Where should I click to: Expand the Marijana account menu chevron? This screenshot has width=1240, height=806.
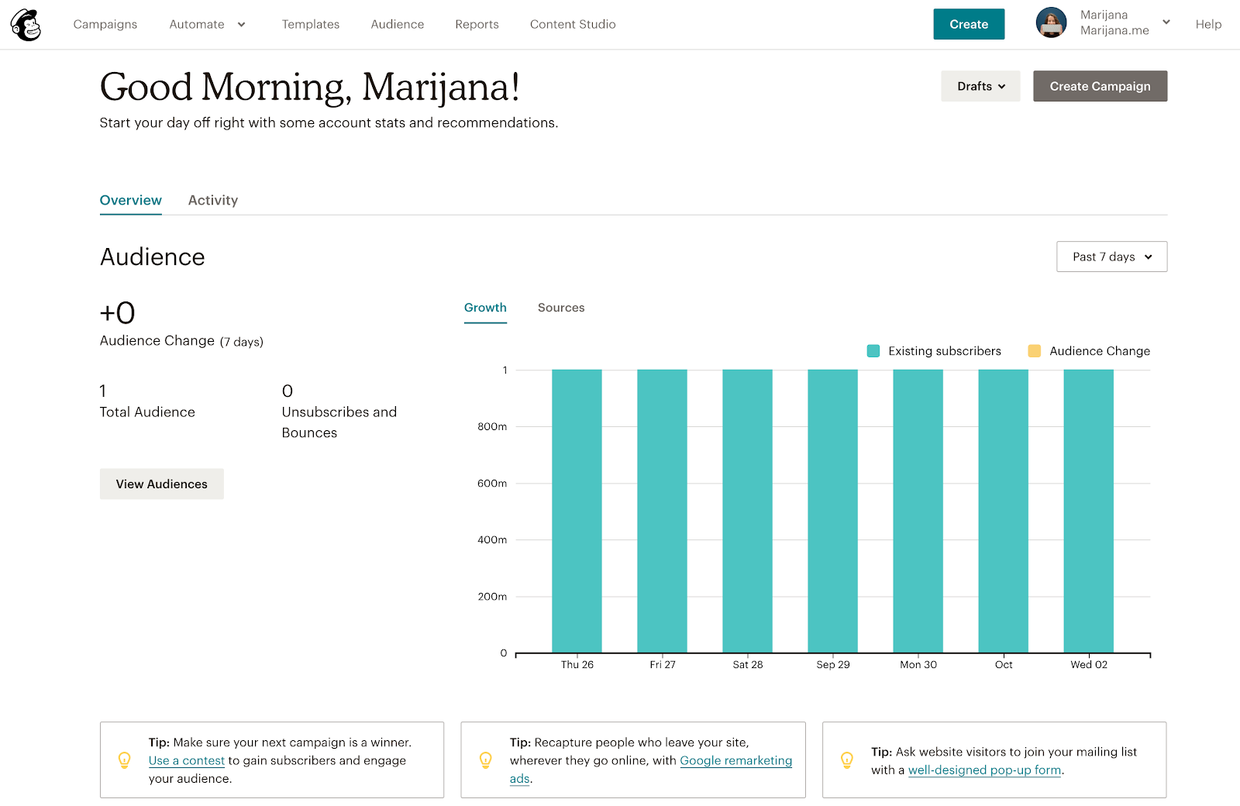coord(1166,22)
